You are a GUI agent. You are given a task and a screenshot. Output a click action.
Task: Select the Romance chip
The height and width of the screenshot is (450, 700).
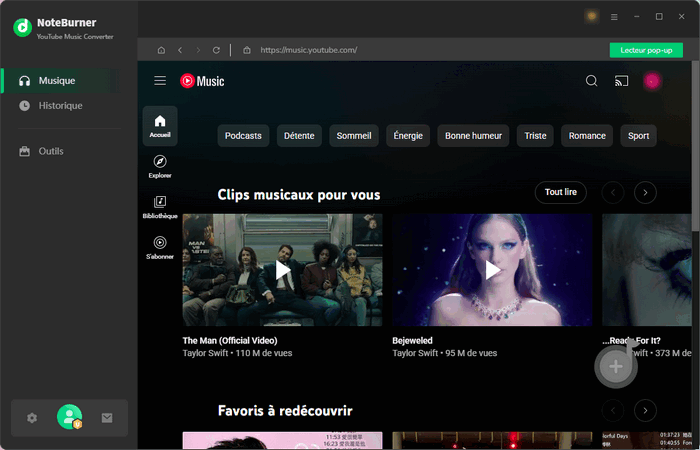pos(587,136)
